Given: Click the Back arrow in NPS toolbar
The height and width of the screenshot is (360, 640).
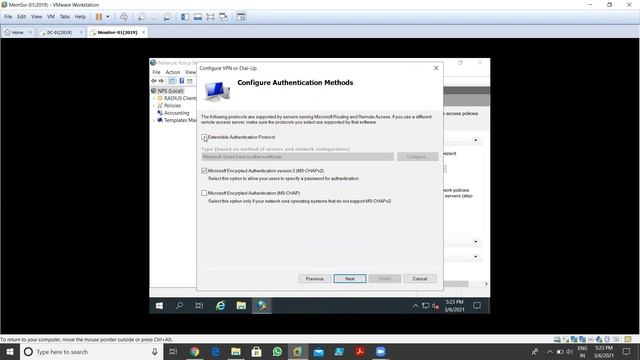Looking at the screenshot, I should point(154,81).
